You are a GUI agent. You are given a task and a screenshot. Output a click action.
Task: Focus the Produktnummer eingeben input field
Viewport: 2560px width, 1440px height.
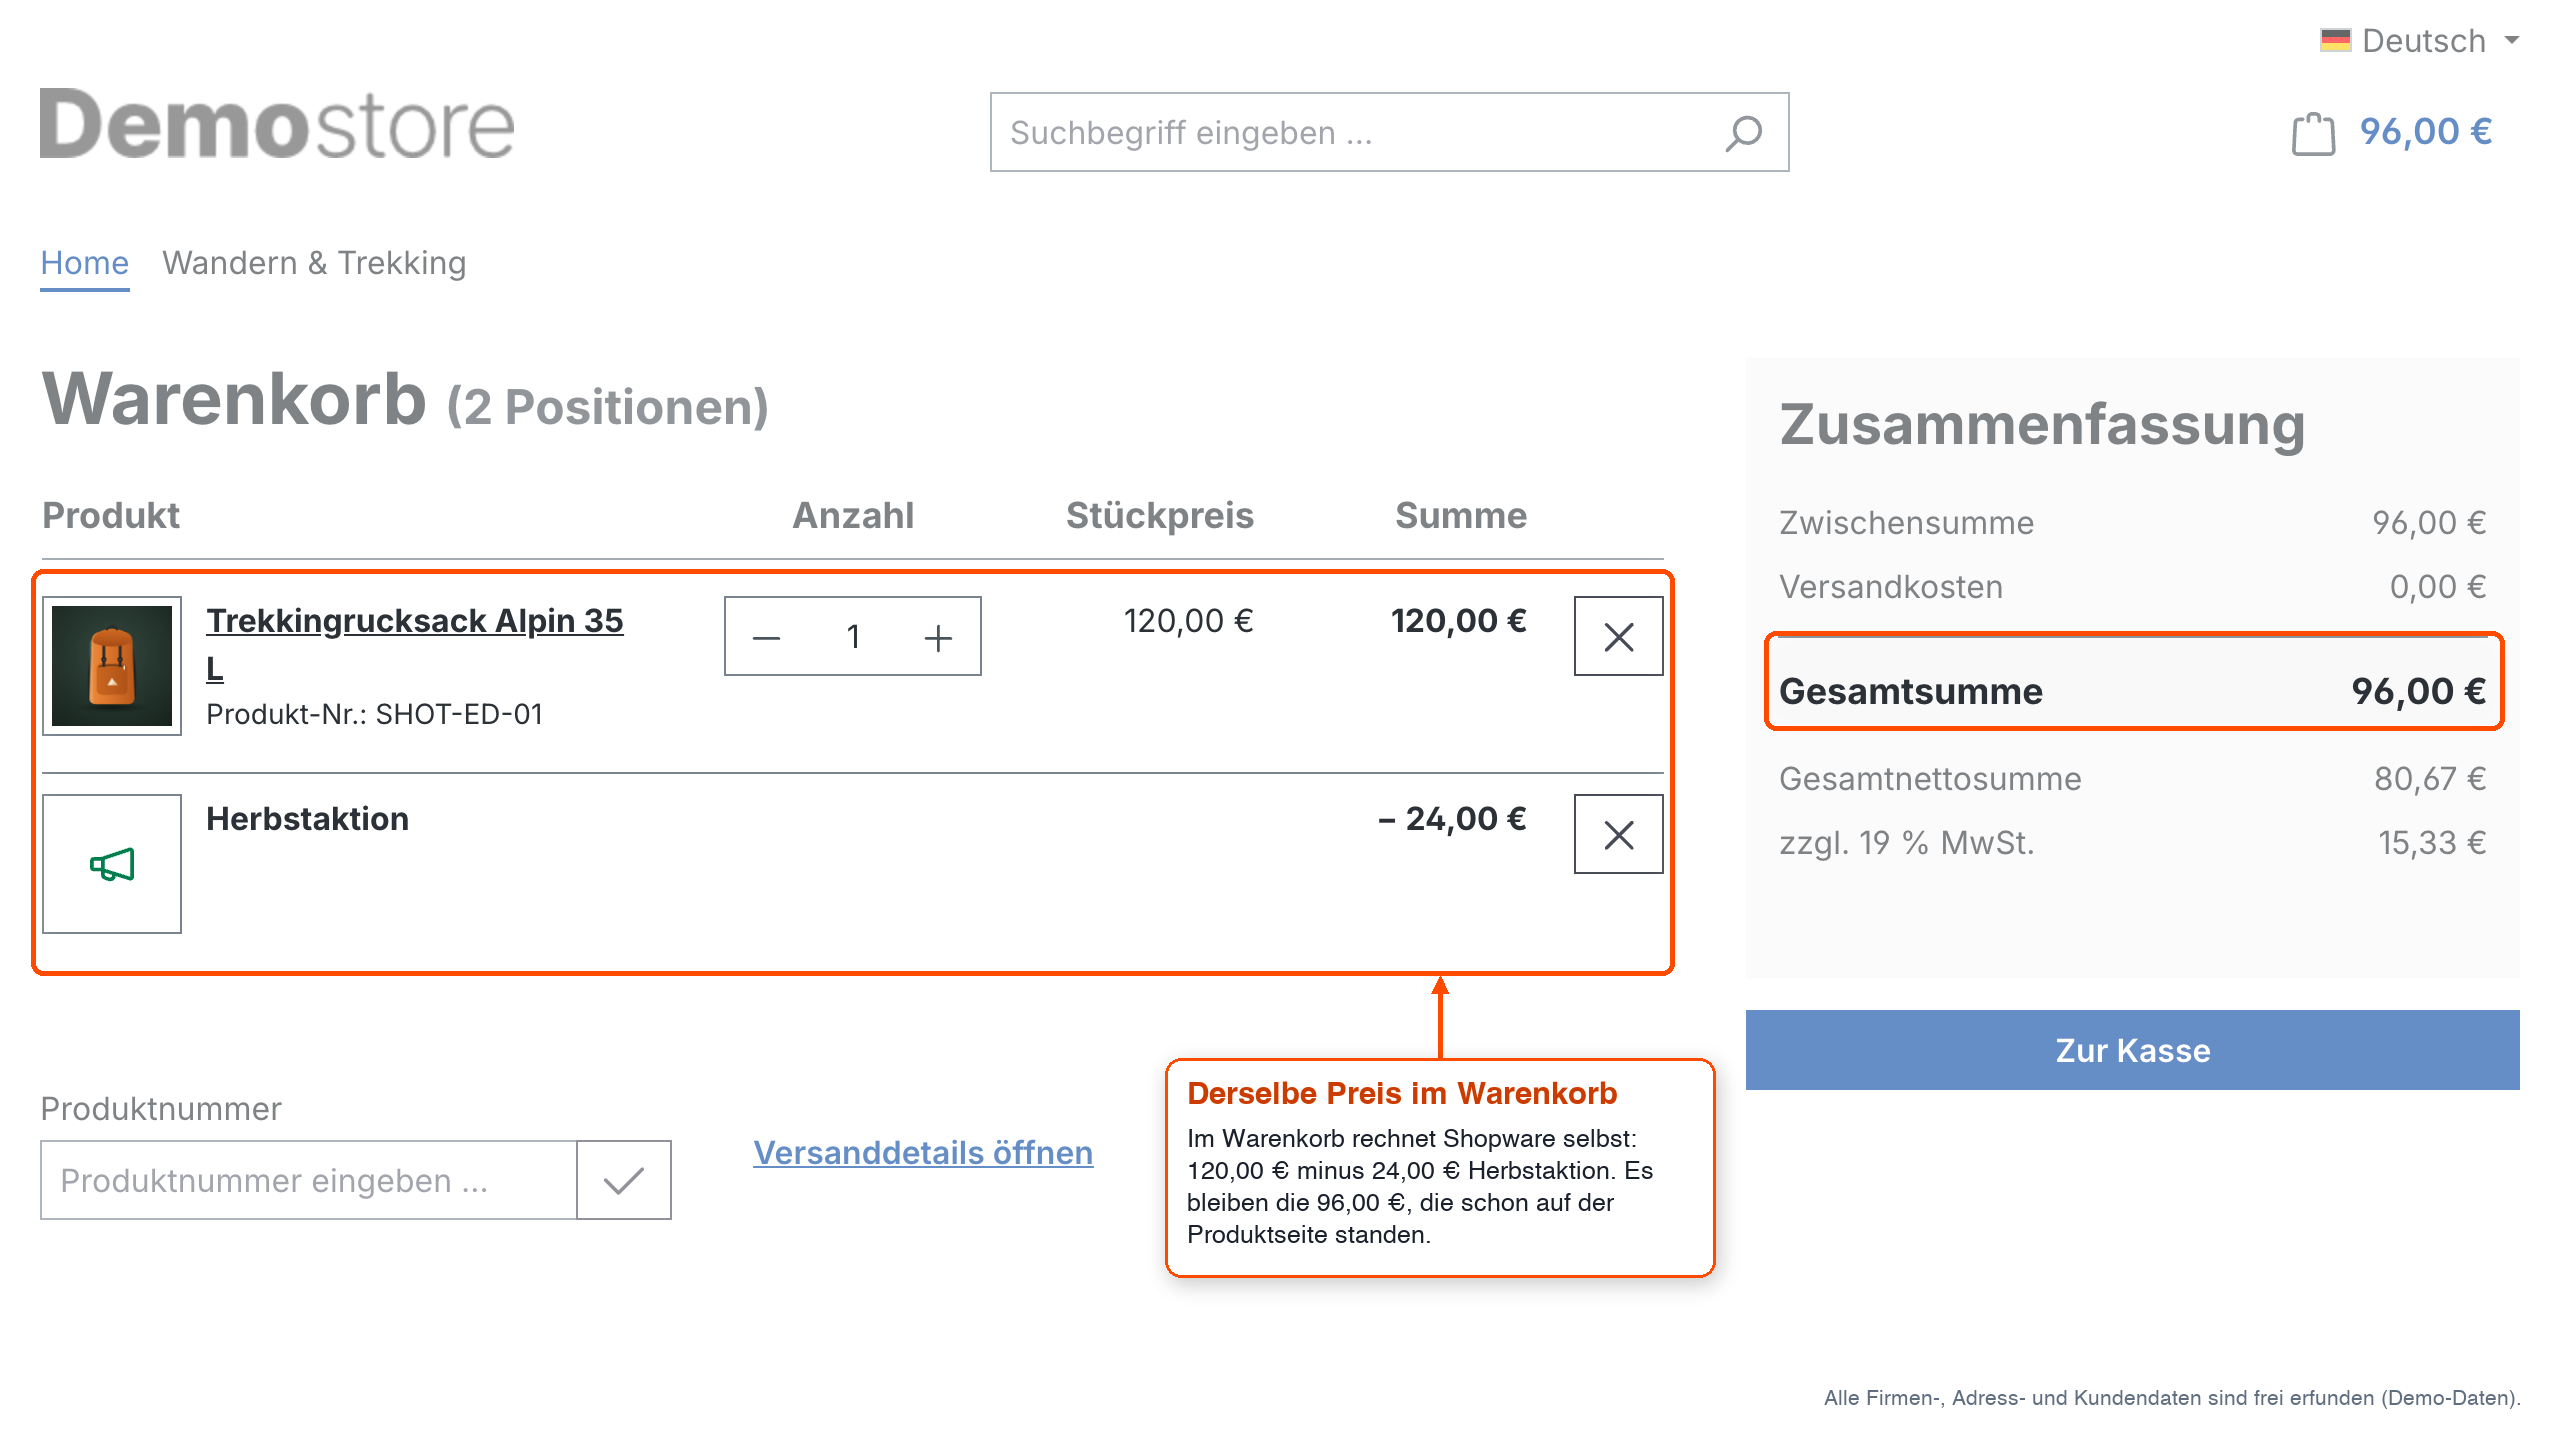point(309,1180)
